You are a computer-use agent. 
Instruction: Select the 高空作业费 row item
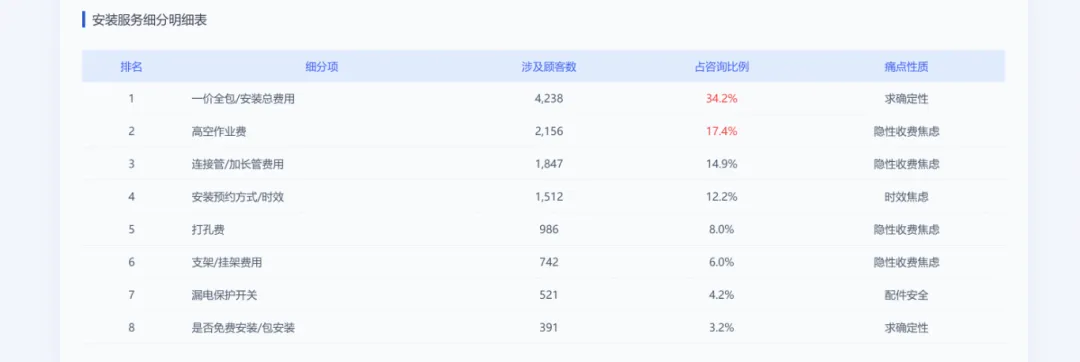coord(219,131)
